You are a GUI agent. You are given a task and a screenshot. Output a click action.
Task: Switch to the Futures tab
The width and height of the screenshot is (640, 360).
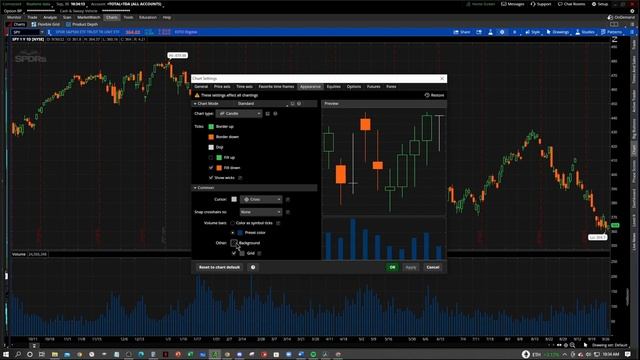pos(373,87)
